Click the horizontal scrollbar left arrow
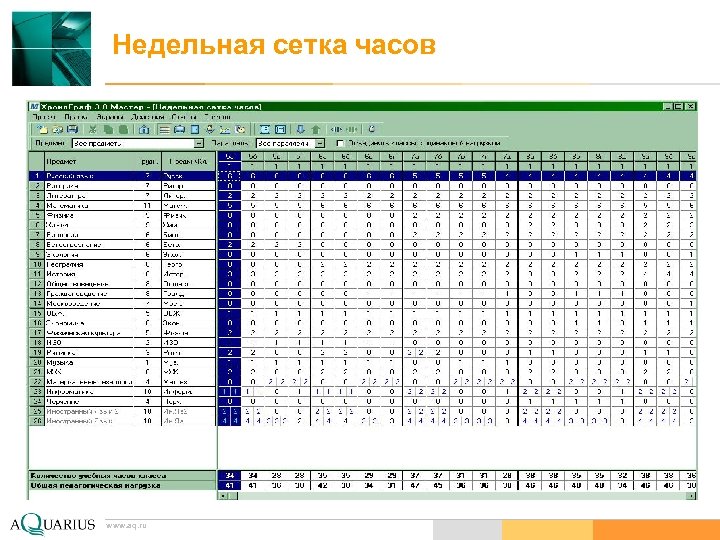Image resolution: width=720 pixels, height=540 pixels. (223, 496)
